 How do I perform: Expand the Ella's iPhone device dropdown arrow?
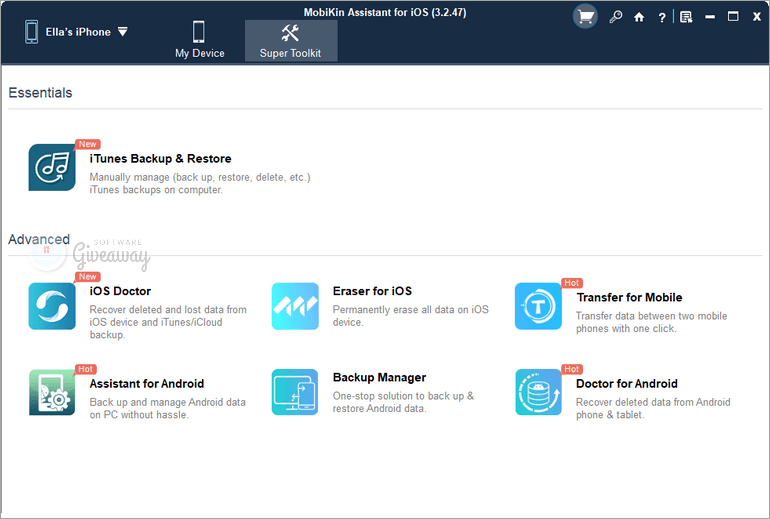pos(123,32)
